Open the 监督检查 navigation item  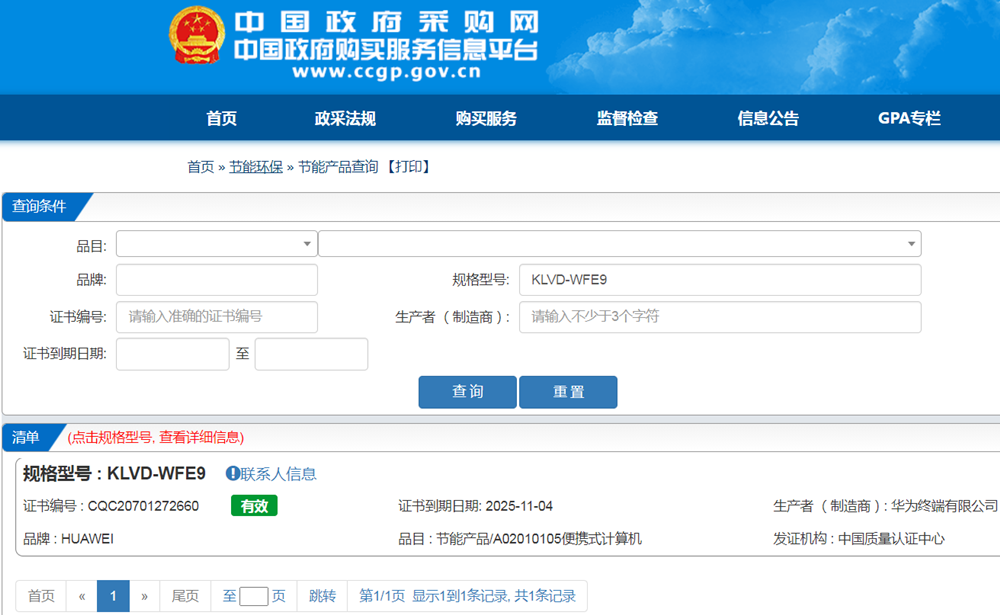tap(627, 118)
